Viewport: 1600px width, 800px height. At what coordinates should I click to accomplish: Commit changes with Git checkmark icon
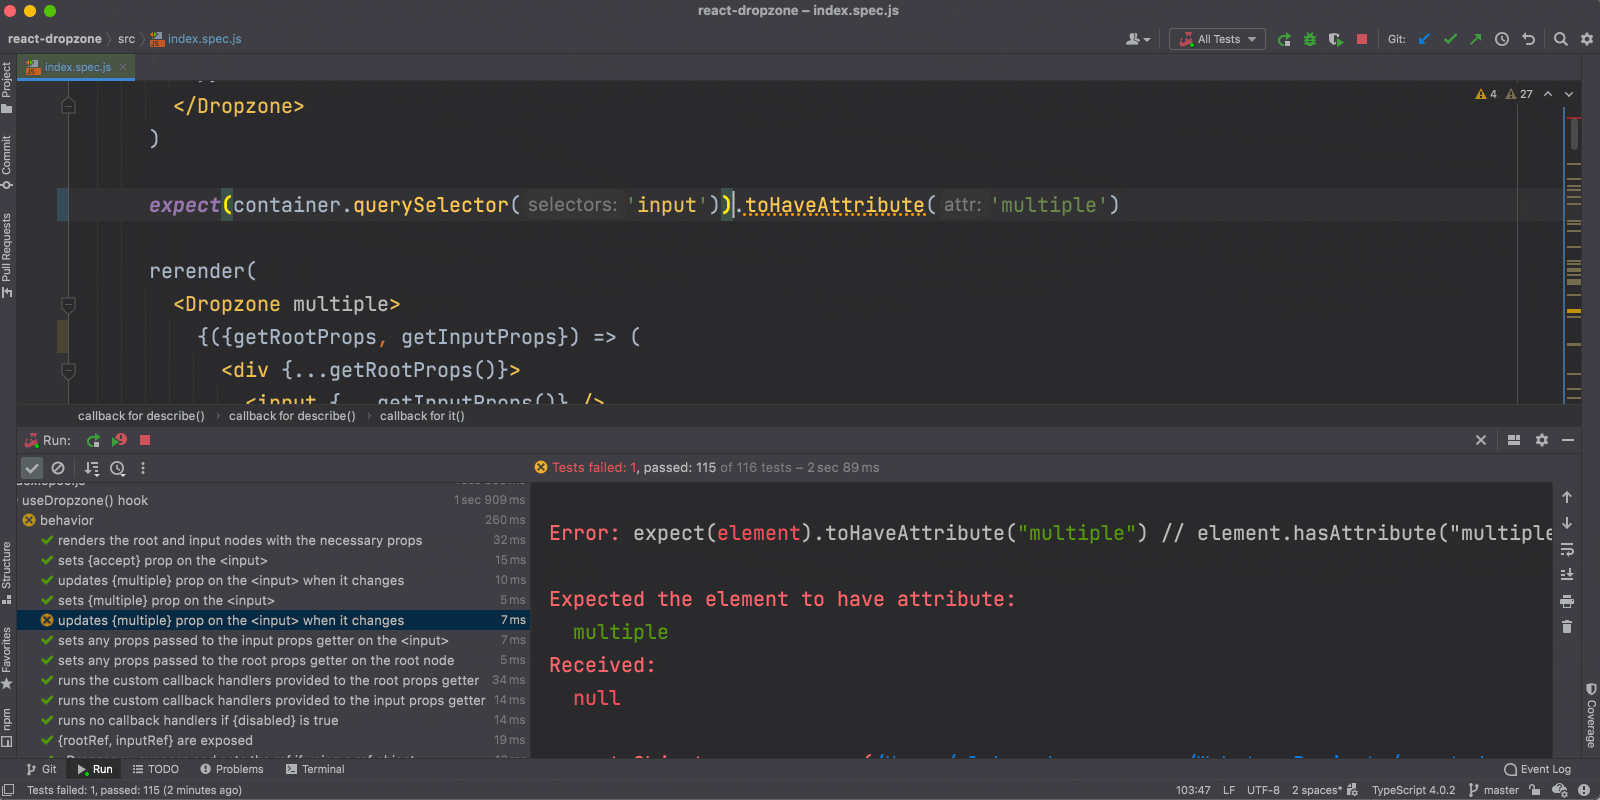tap(1451, 39)
